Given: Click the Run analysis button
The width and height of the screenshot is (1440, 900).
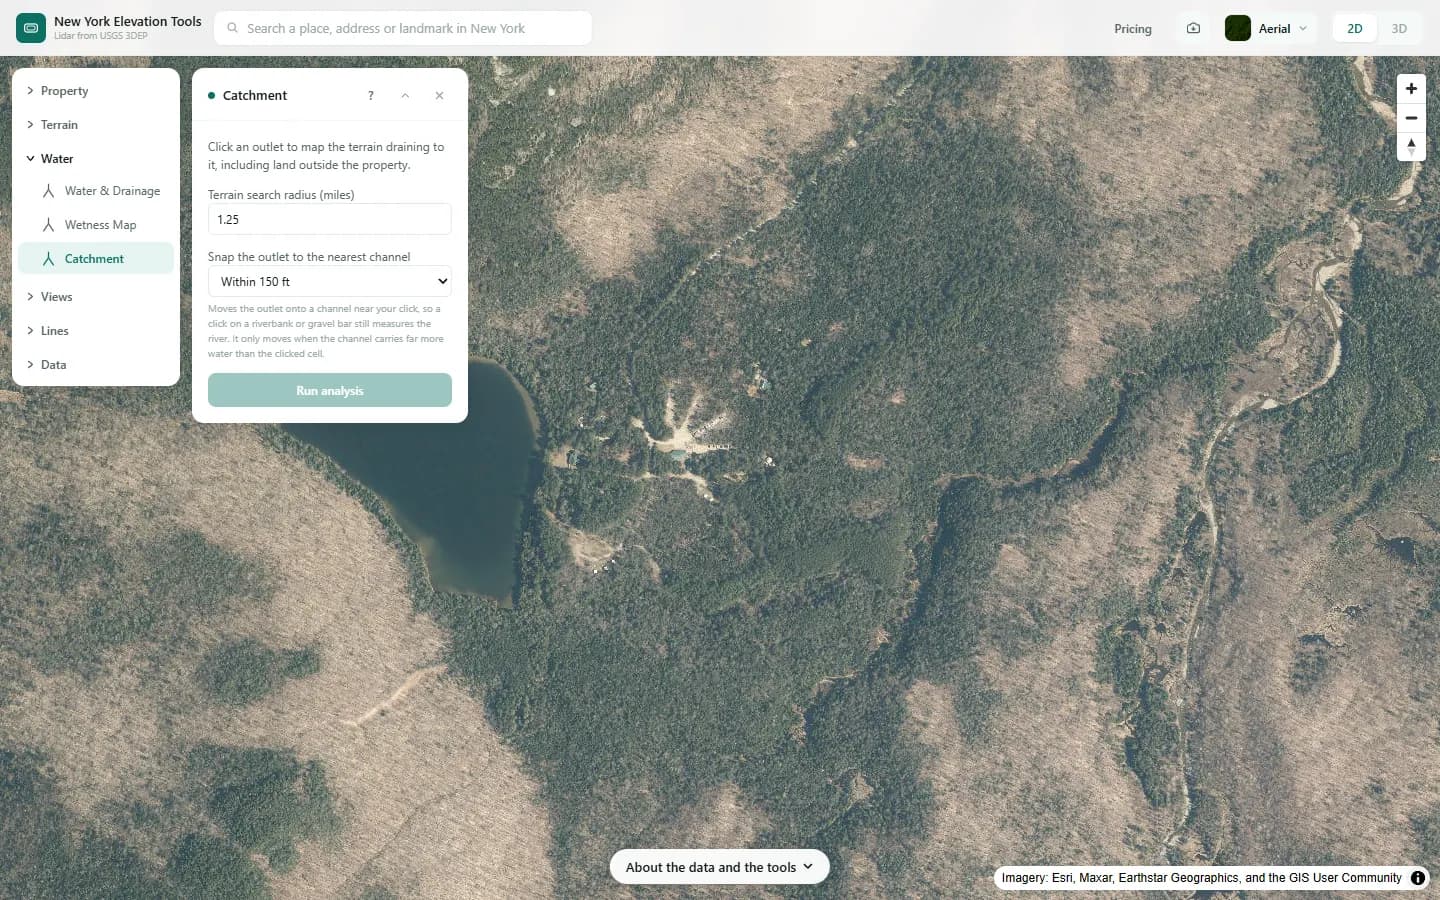Looking at the screenshot, I should coord(330,390).
